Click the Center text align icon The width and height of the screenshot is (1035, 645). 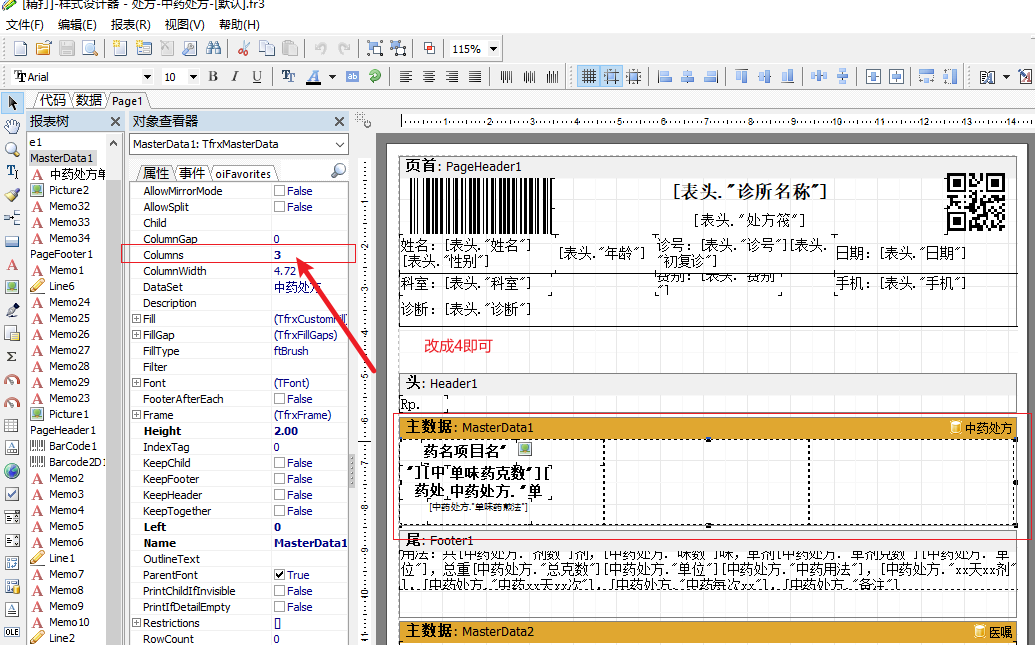pos(429,77)
